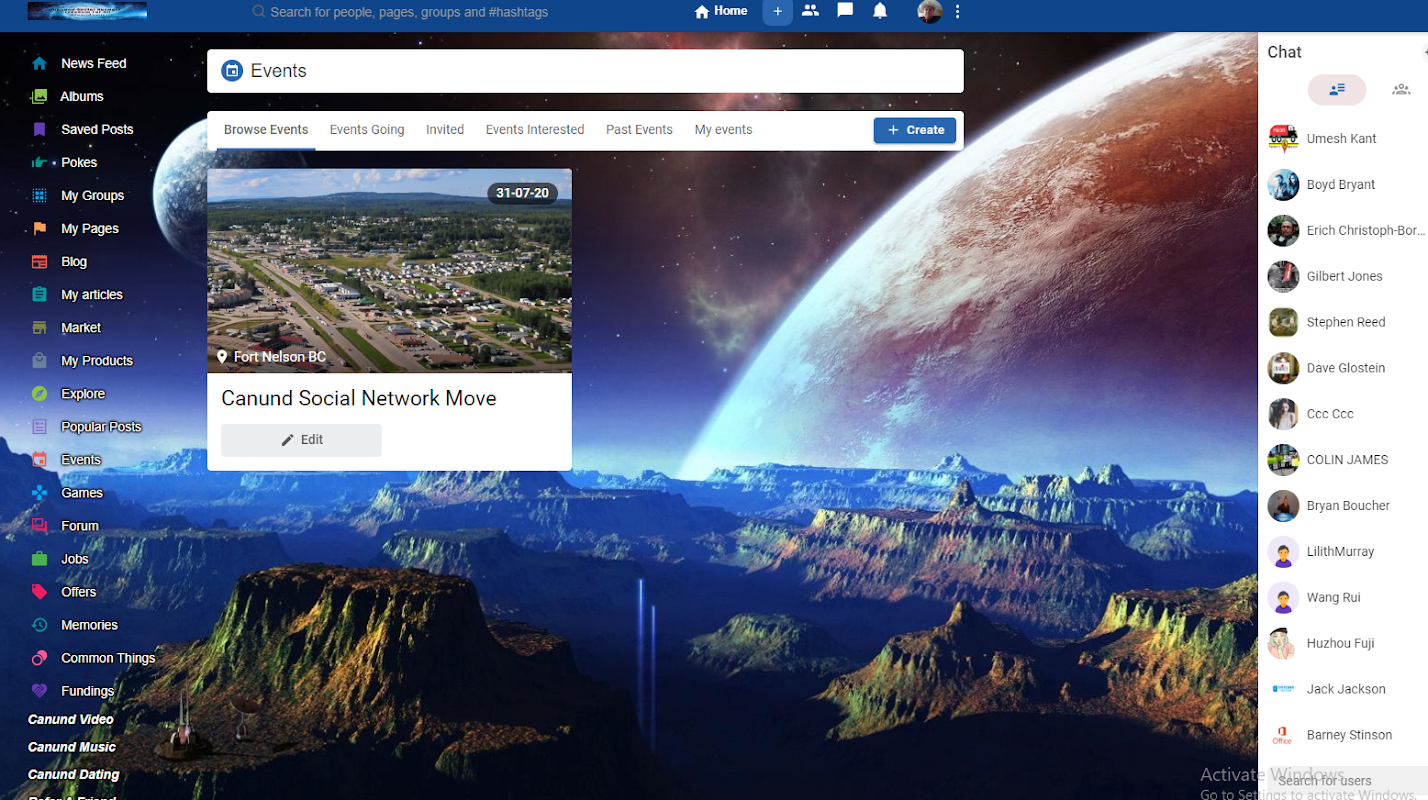Switch to Events Interested tab
1428x800 pixels.
pos(535,130)
